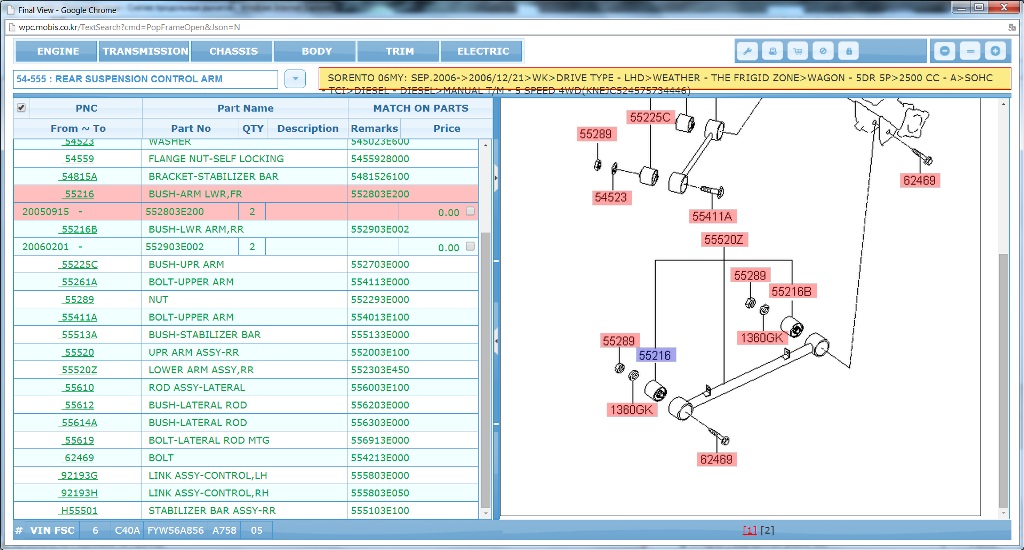Open the section dropdown next to Rear Suspension
This screenshot has width=1024, height=550.
295,79
